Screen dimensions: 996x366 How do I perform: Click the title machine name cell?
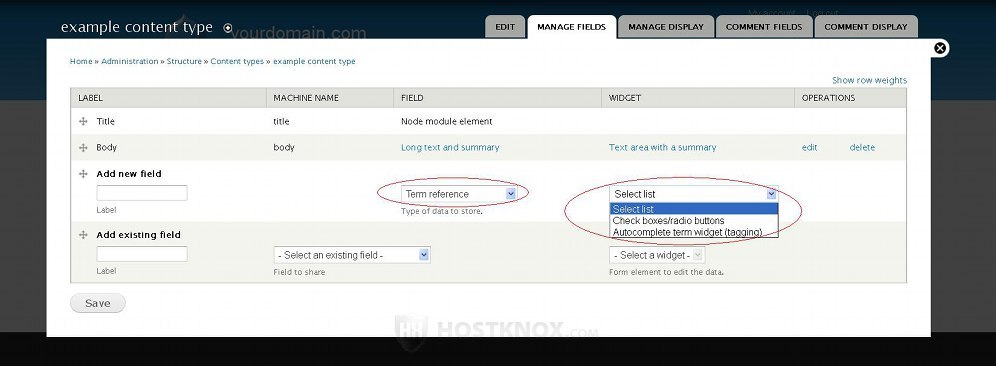click(x=281, y=121)
